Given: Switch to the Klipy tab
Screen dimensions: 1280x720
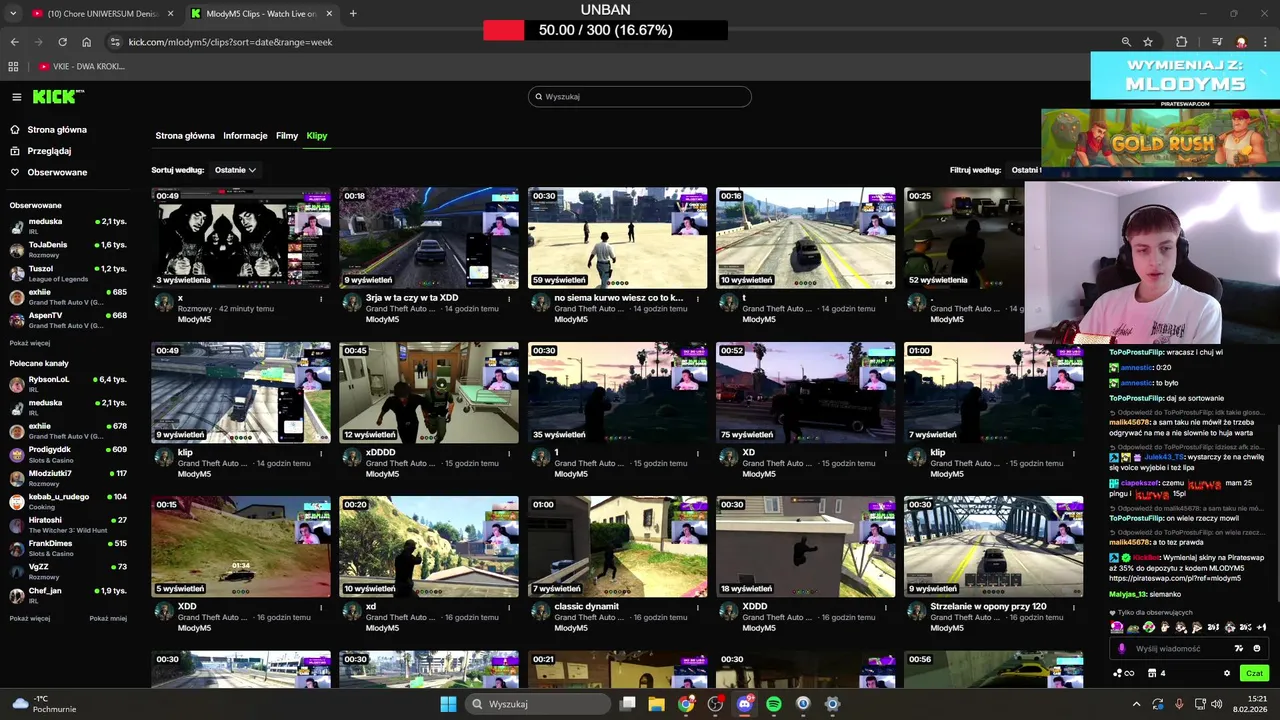Looking at the screenshot, I should point(317,136).
